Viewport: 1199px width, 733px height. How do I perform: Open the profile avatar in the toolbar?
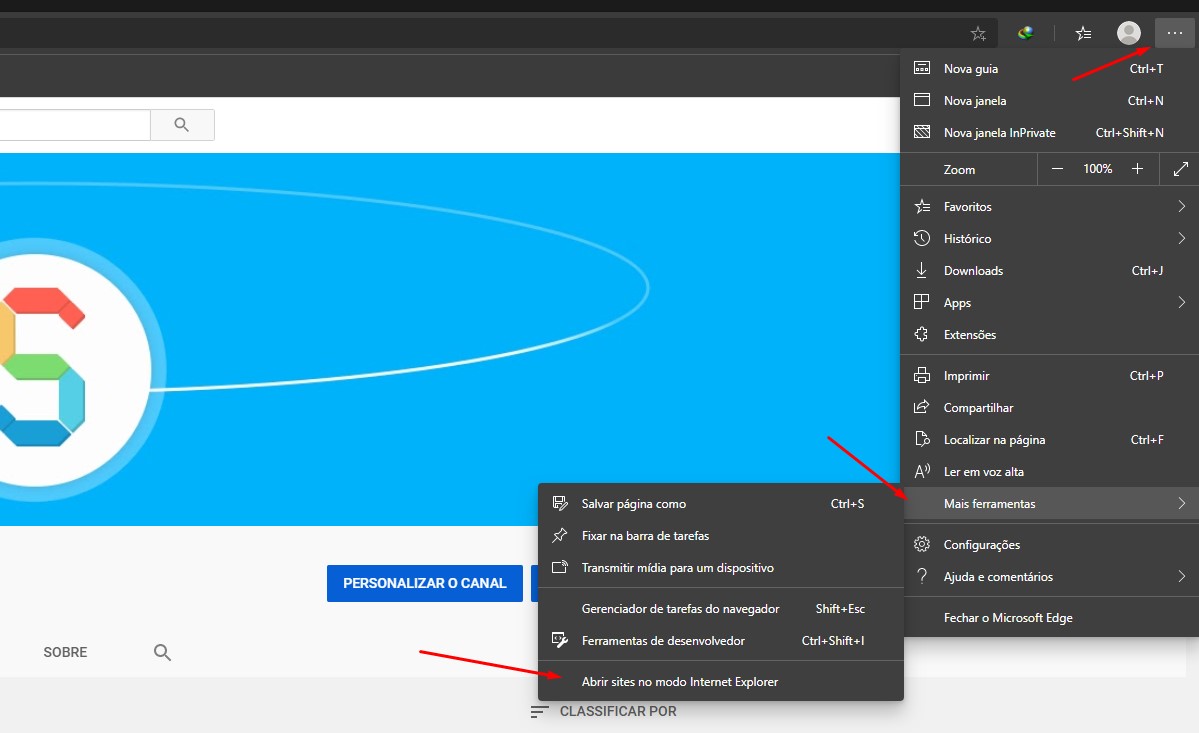click(x=1128, y=32)
